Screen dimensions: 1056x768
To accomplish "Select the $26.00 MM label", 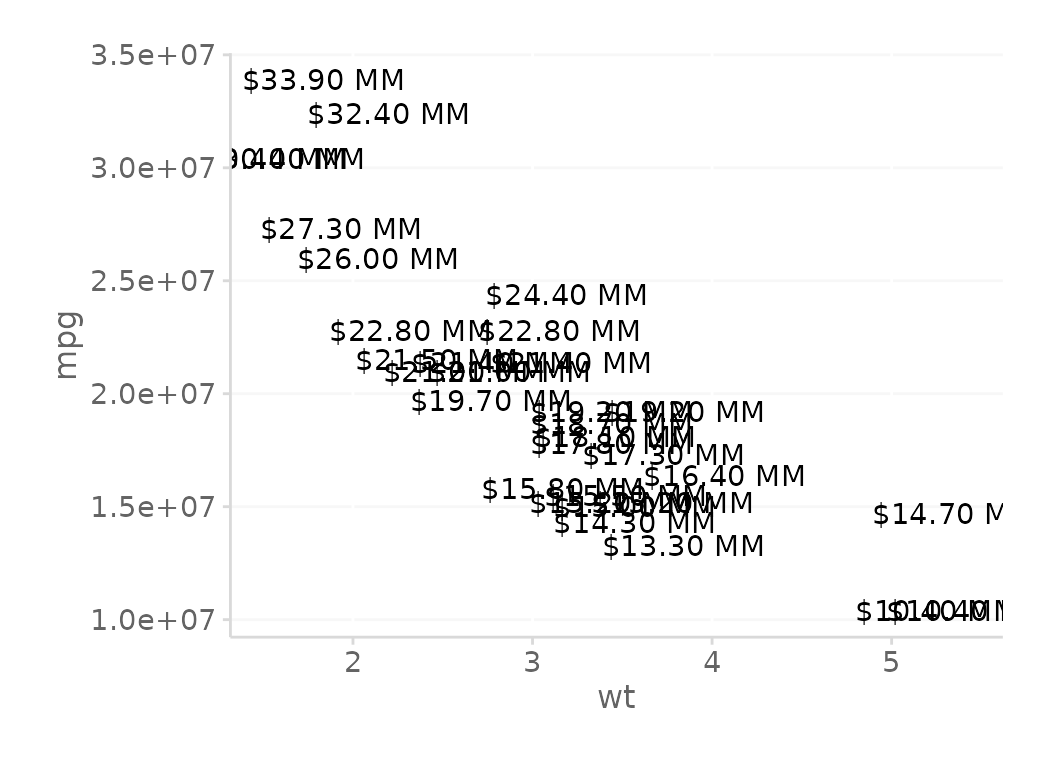I will [x=378, y=259].
